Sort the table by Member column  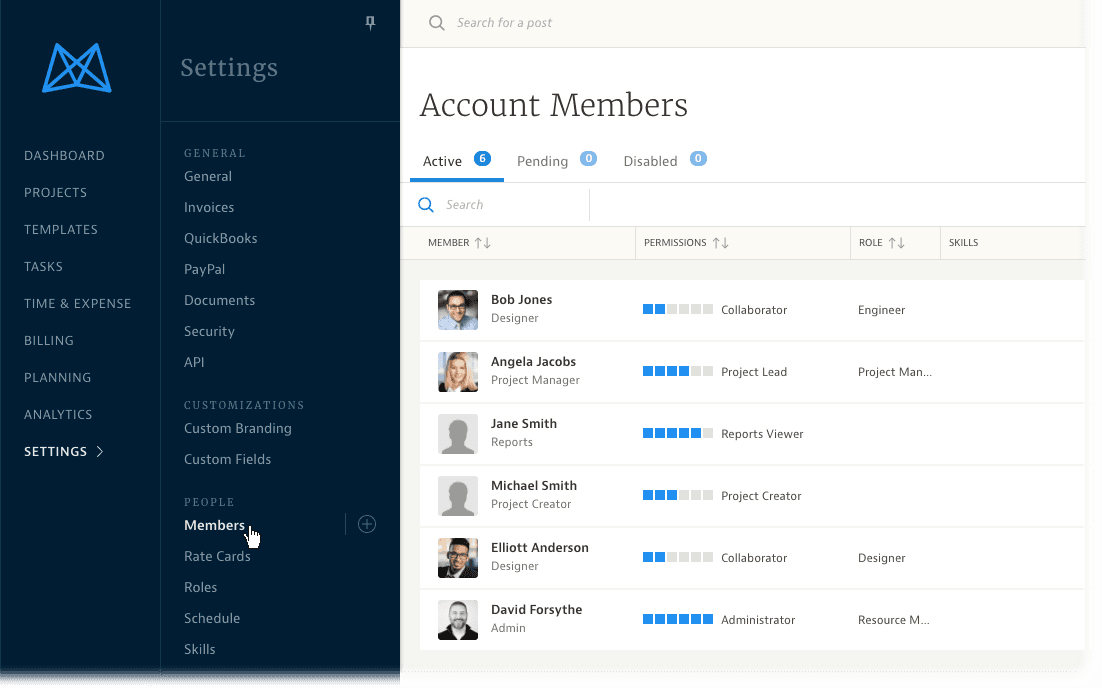(x=483, y=243)
